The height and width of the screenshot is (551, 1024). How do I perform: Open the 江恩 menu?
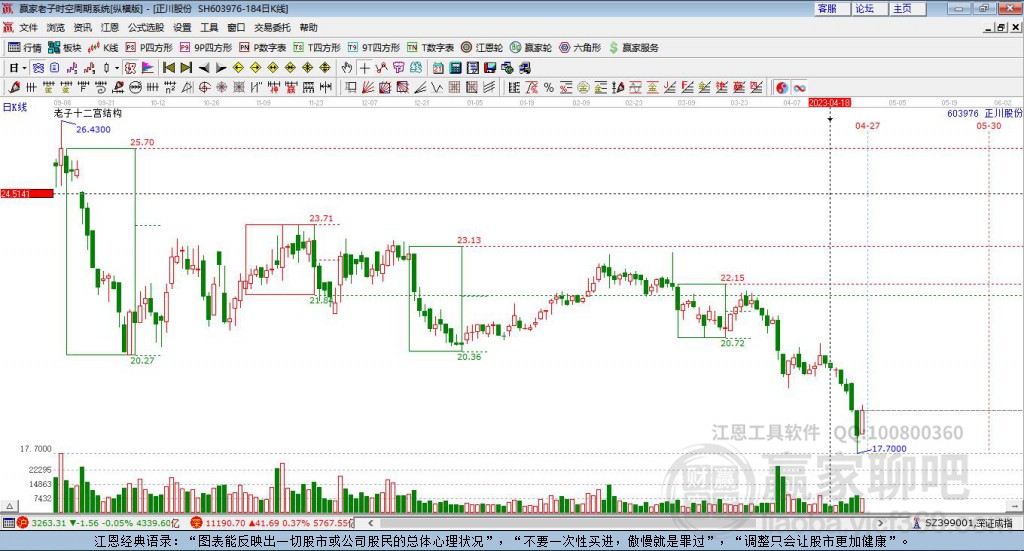pos(110,27)
